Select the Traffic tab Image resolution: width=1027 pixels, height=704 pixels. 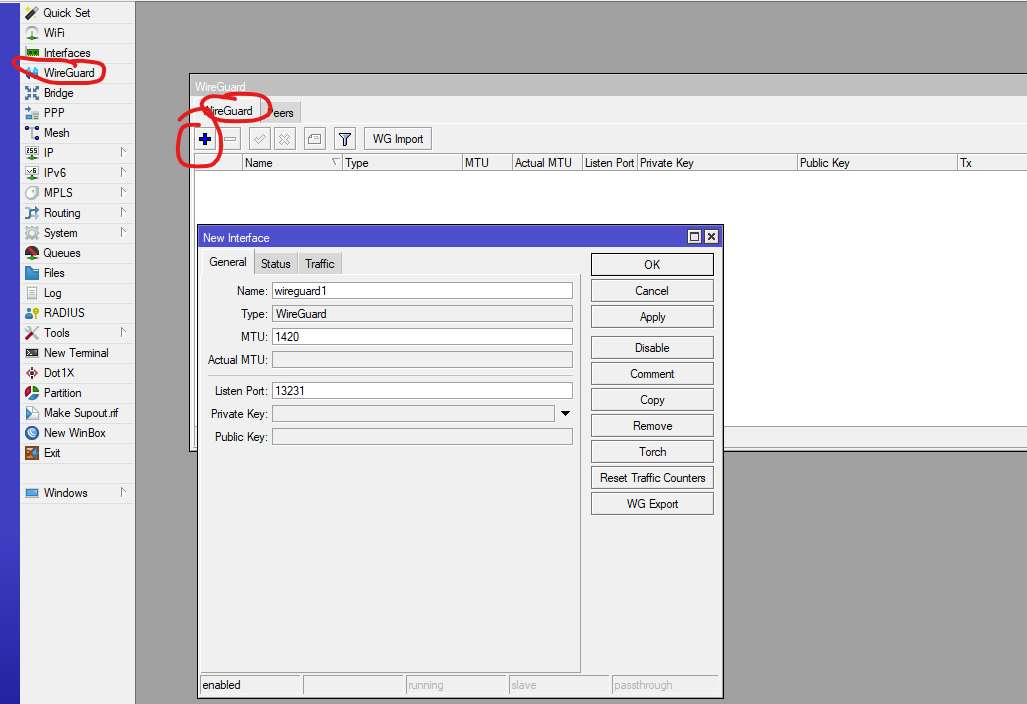pos(320,264)
